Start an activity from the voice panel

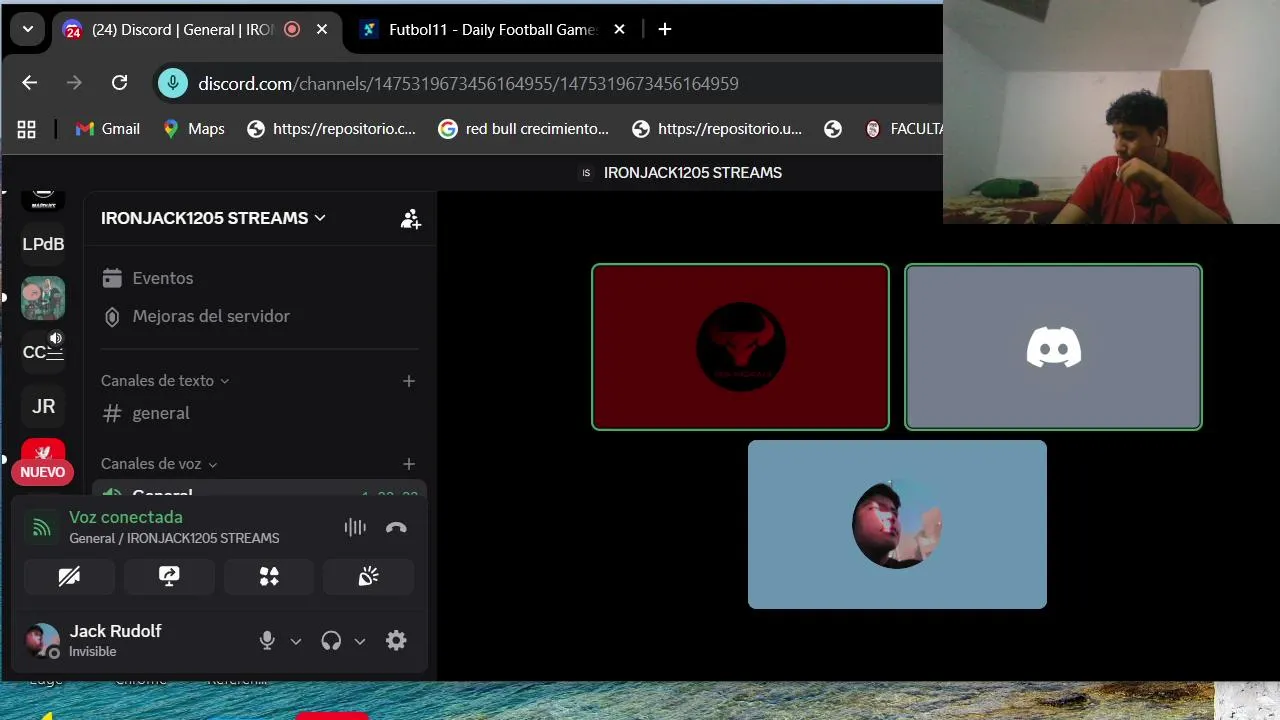click(x=269, y=576)
